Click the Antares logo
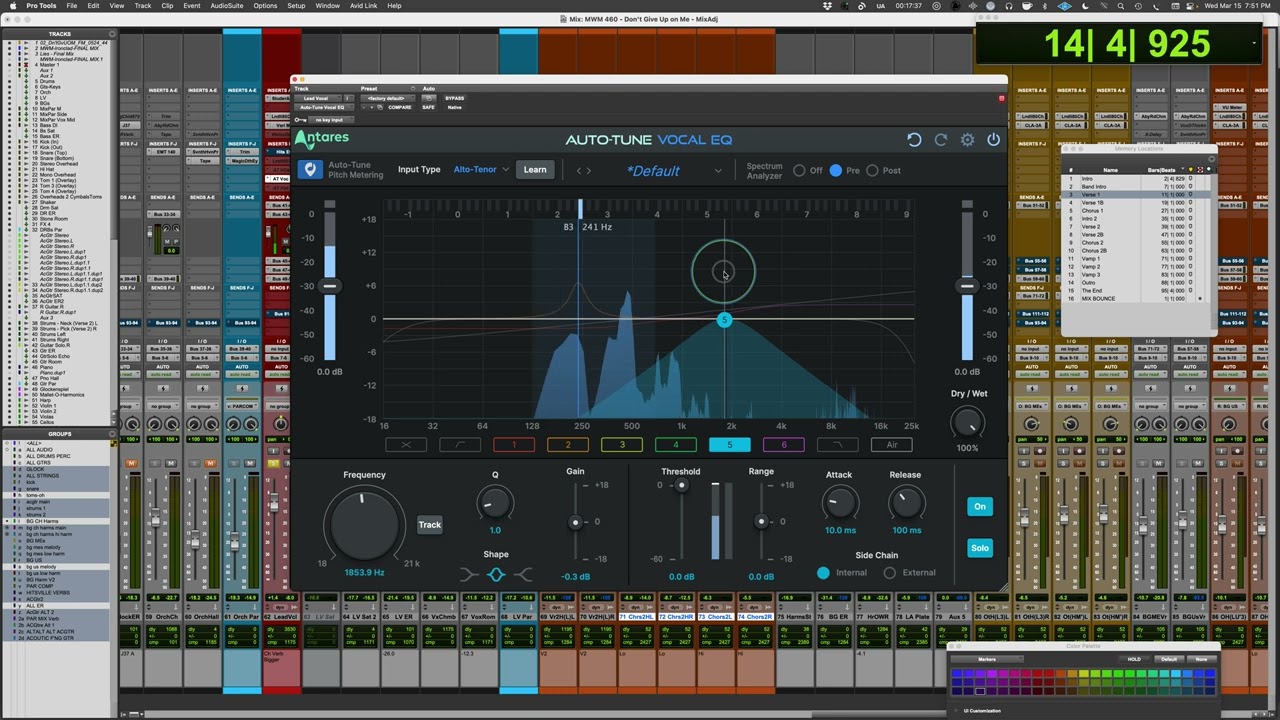The image size is (1280, 720). click(322, 139)
